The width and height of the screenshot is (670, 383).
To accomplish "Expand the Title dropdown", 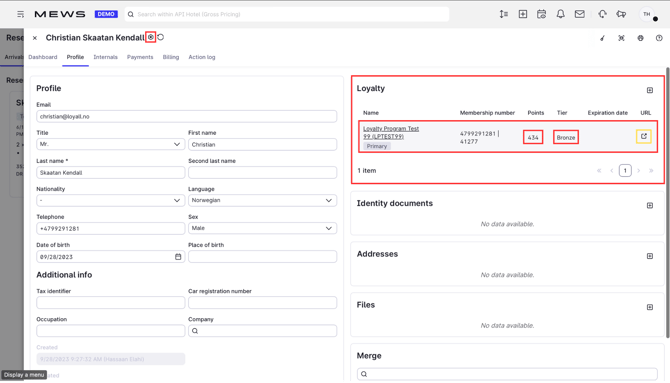I will coord(111,144).
